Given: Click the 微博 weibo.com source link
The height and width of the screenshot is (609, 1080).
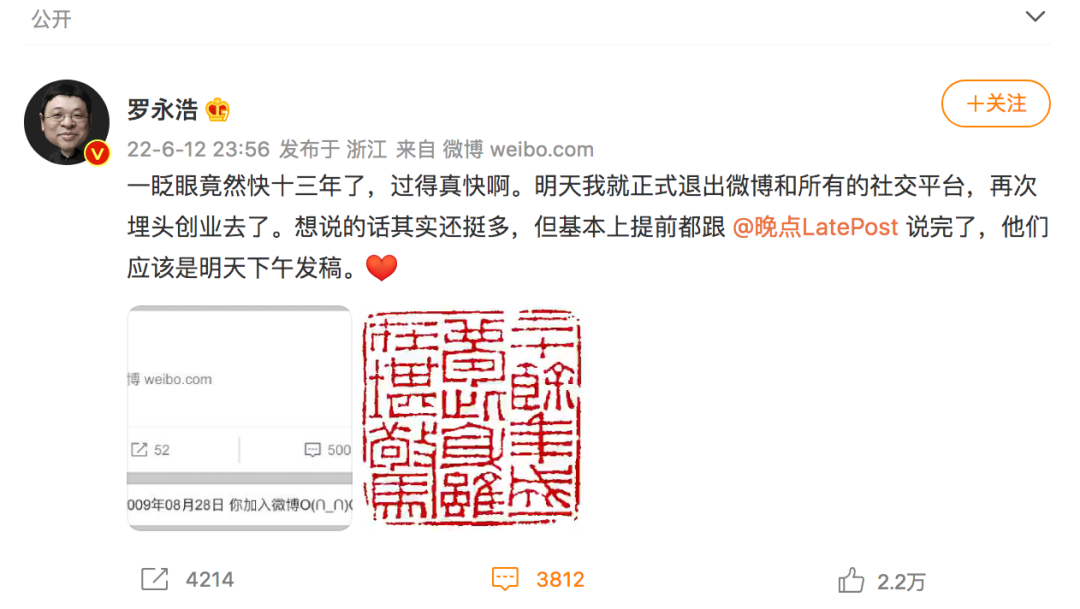Looking at the screenshot, I should tap(518, 149).
